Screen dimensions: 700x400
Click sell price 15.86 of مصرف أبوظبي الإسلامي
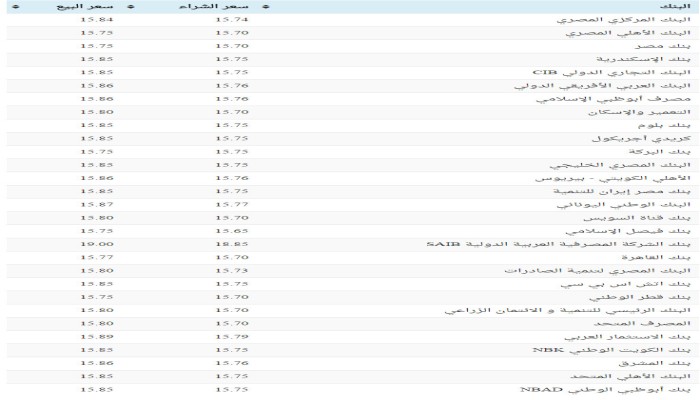pyautogui.click(x=97, y=99)
